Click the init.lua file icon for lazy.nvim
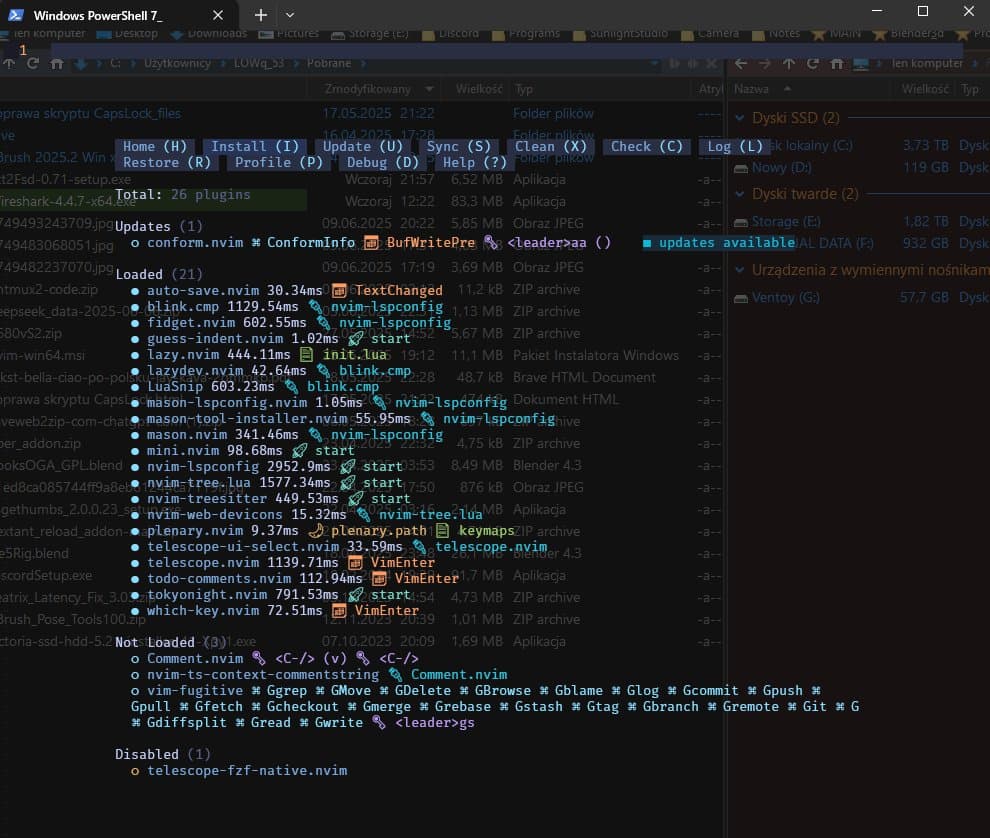 click(x=307, y=354)
